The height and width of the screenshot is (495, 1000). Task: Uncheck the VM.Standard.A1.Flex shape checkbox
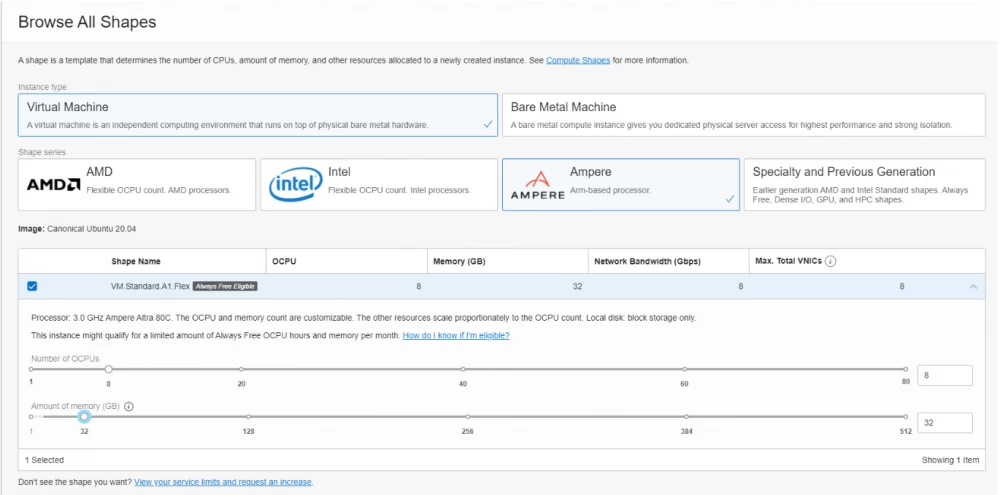point(32,286)
